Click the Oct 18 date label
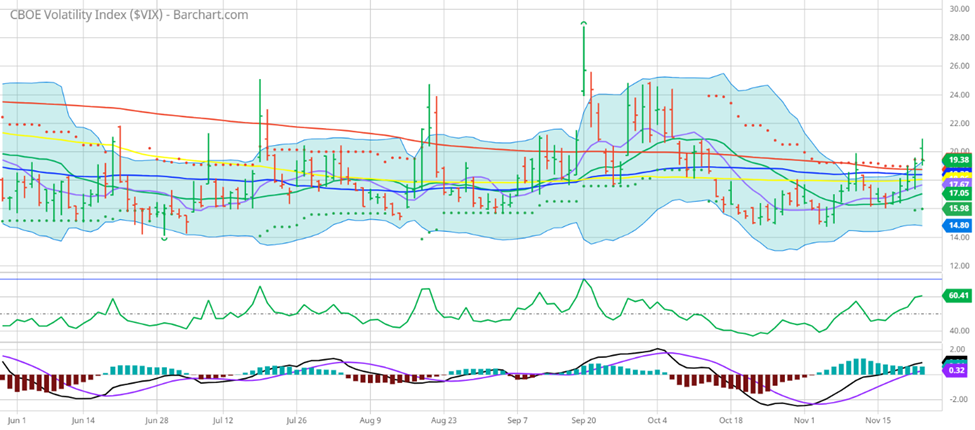Screen dimensions: 975x430 tap(731, 419)
